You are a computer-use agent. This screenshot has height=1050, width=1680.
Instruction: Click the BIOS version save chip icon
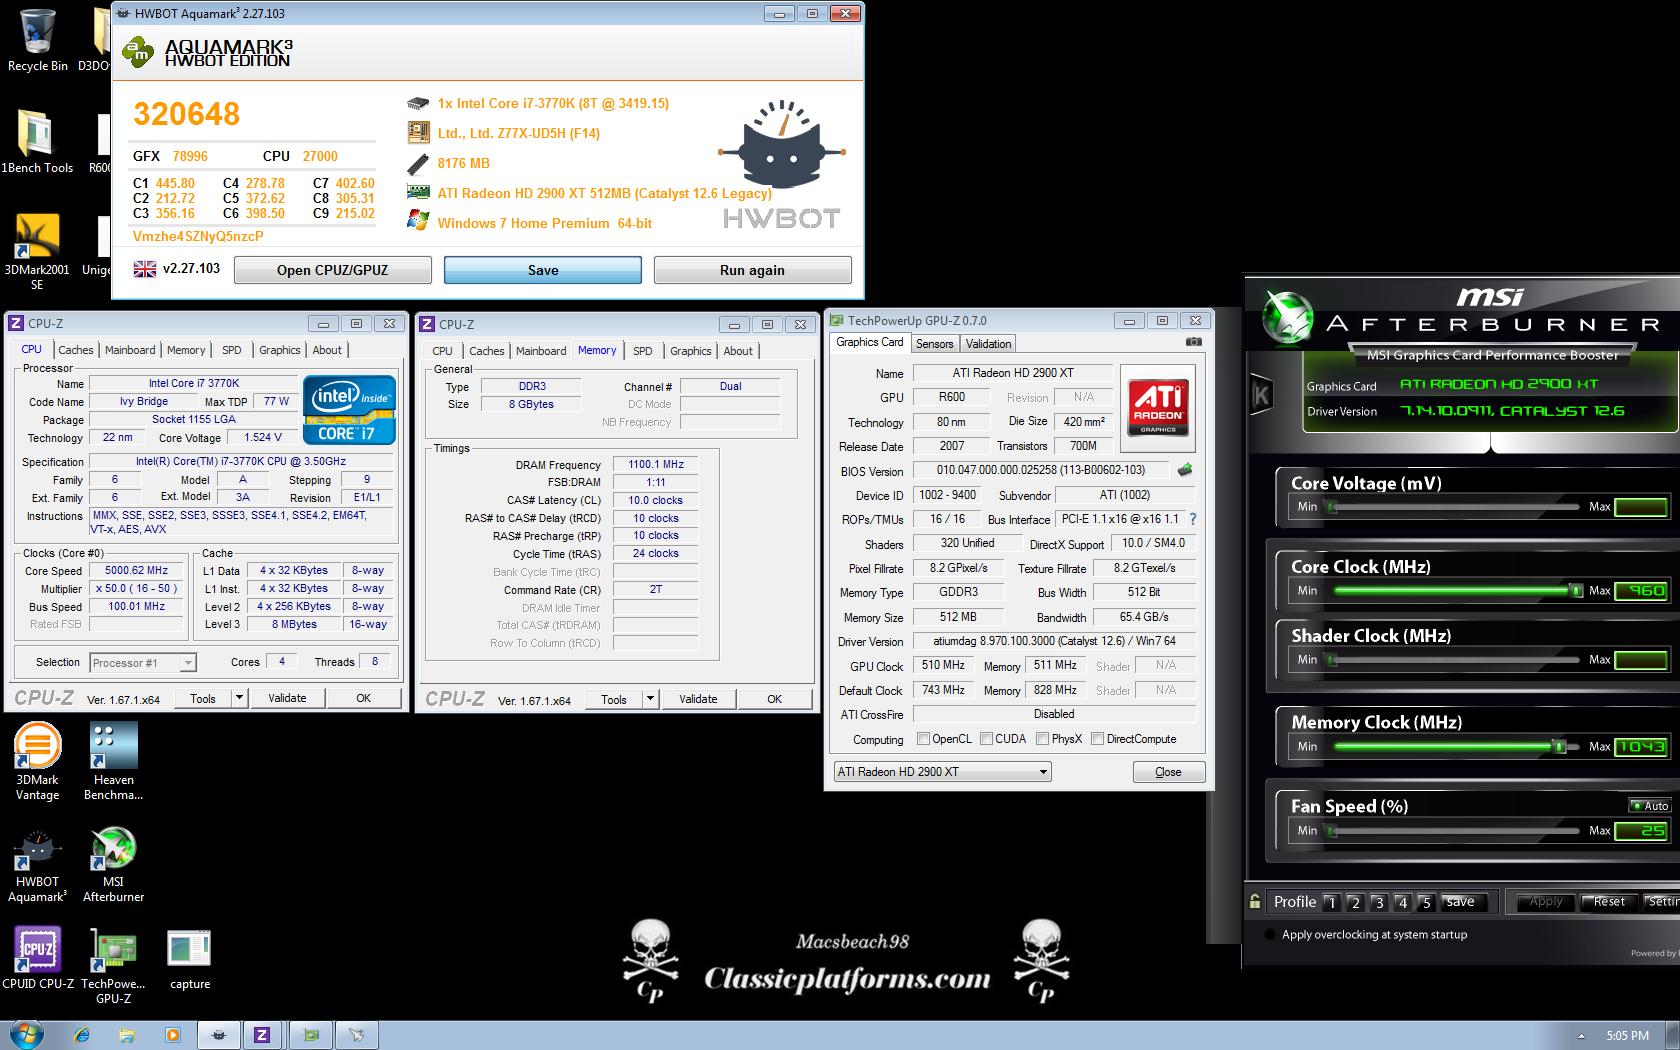point(1185,470)
